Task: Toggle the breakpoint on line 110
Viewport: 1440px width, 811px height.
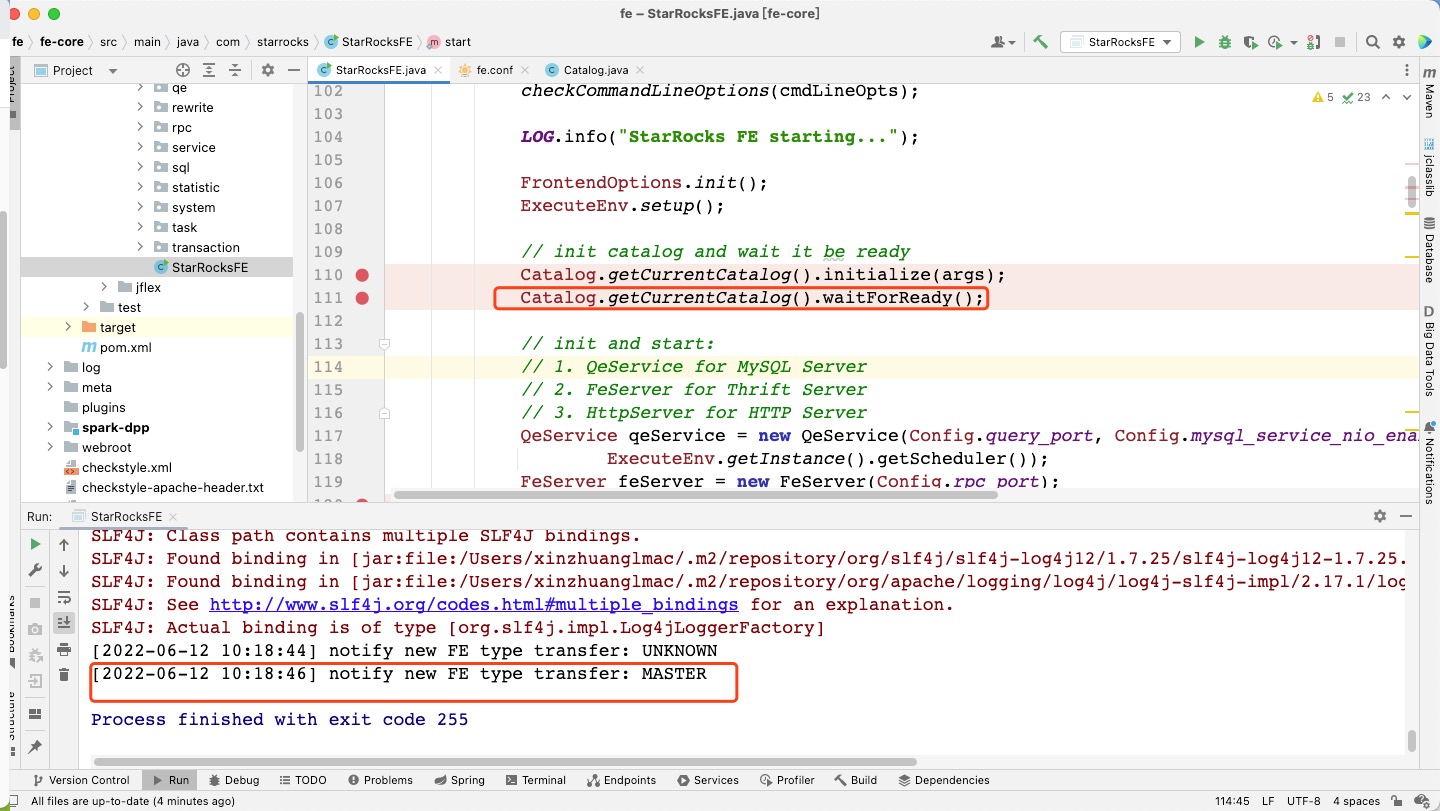Action: pos(362,275)
